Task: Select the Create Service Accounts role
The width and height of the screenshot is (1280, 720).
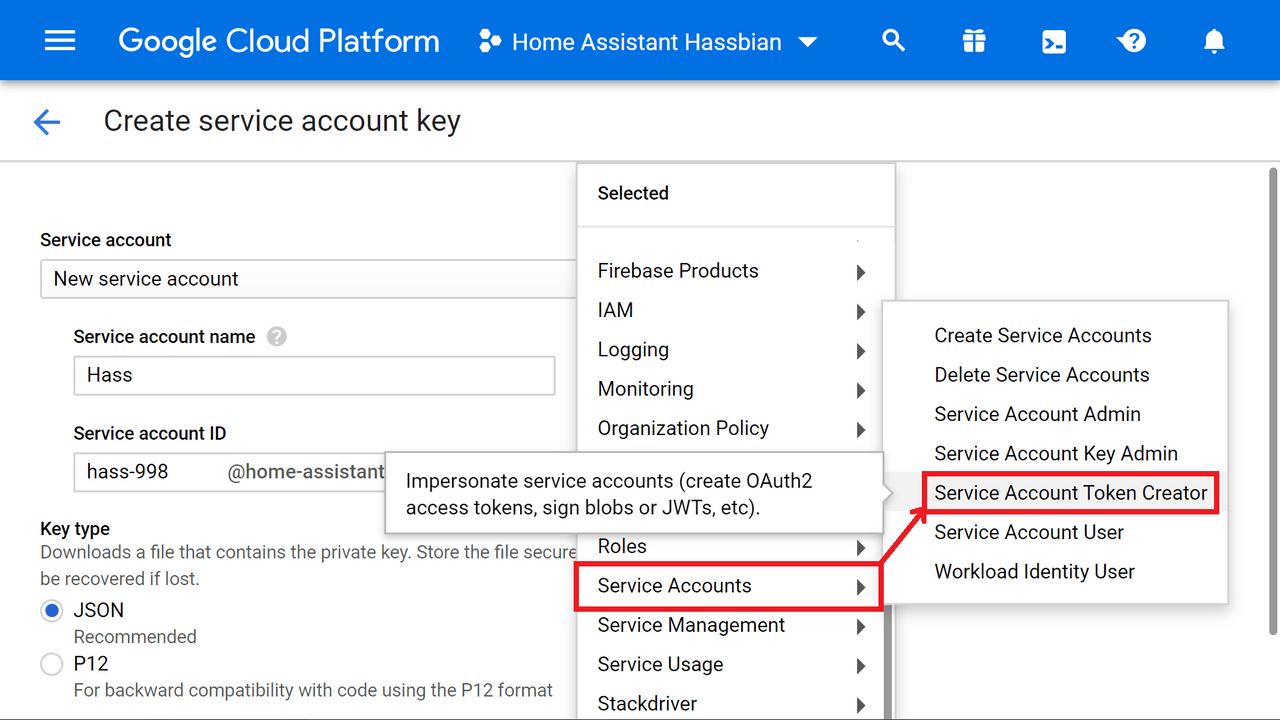Action: [x=1043, y=336]
